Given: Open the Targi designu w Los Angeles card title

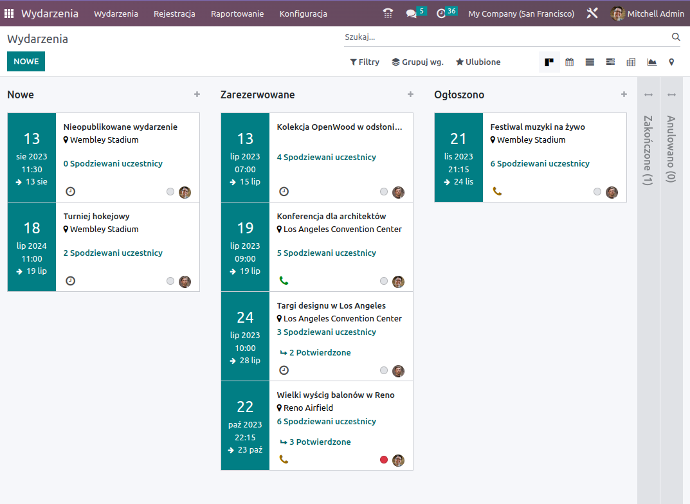Looking at the screenshot, I should click(331, 305).
